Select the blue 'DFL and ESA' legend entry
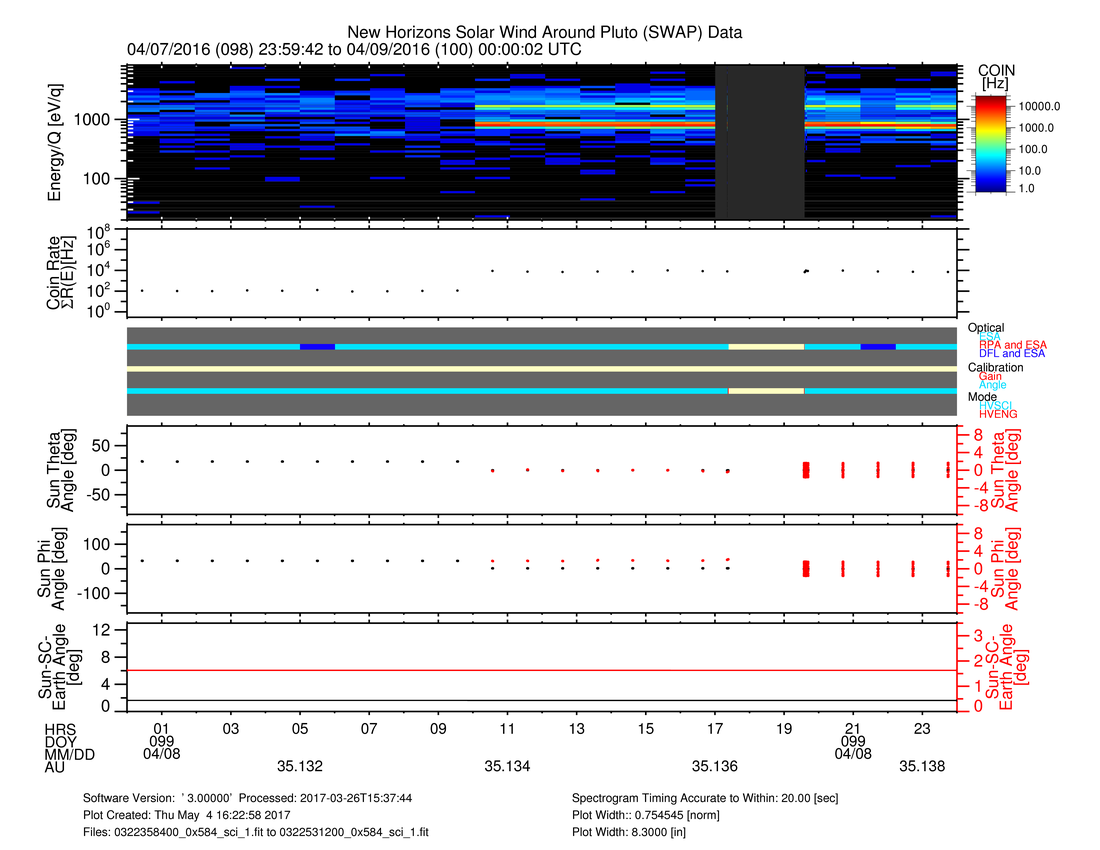 pos(1013,354)
